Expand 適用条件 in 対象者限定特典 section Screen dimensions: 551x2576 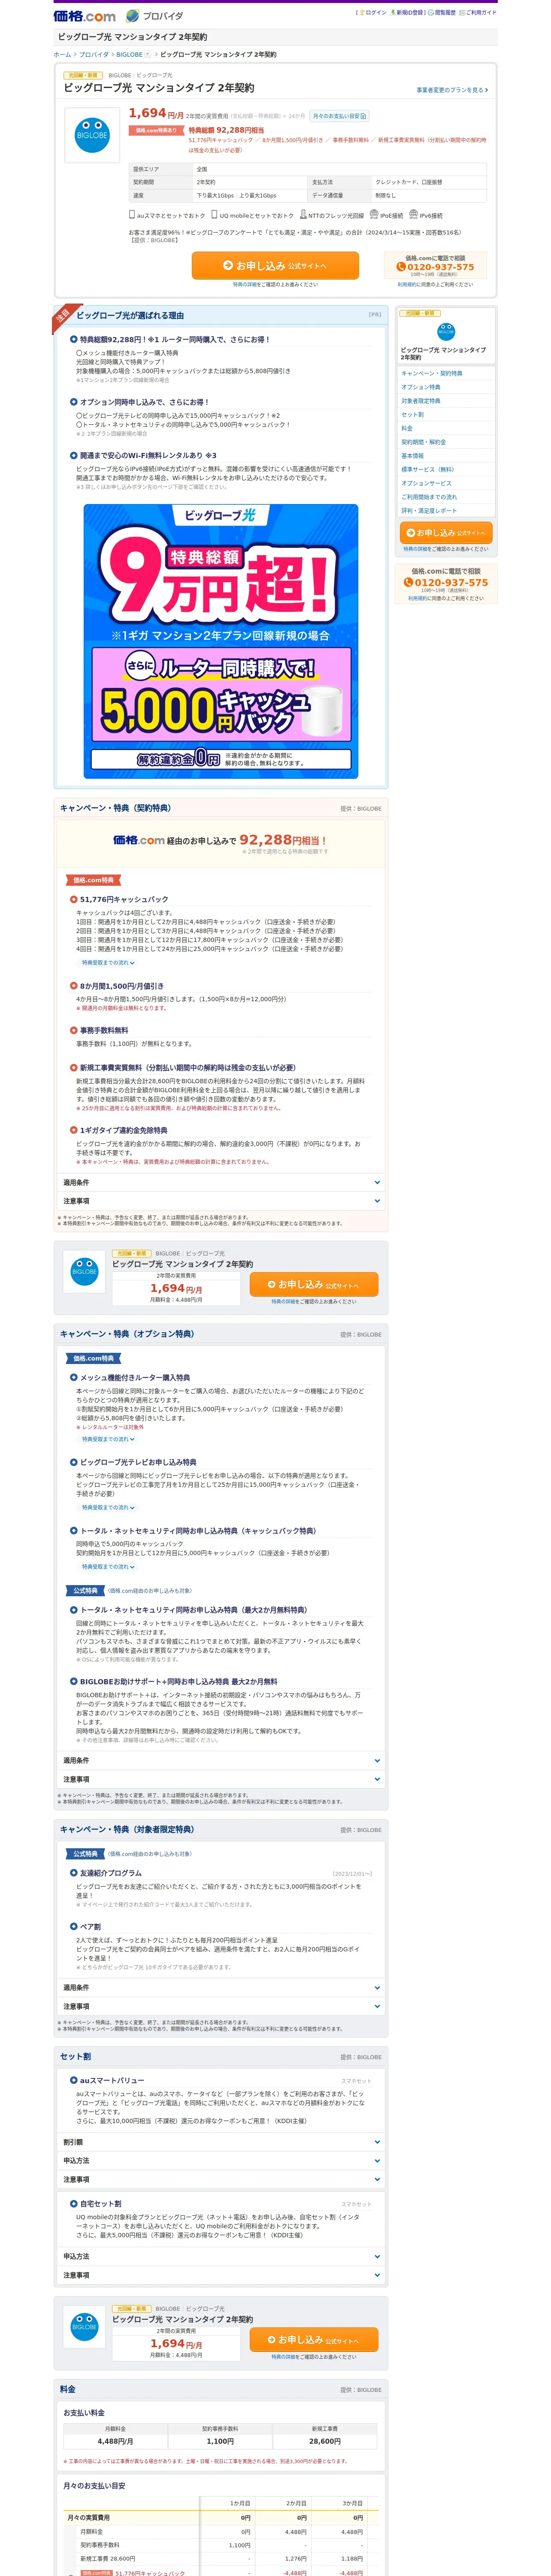[220, 1988]
